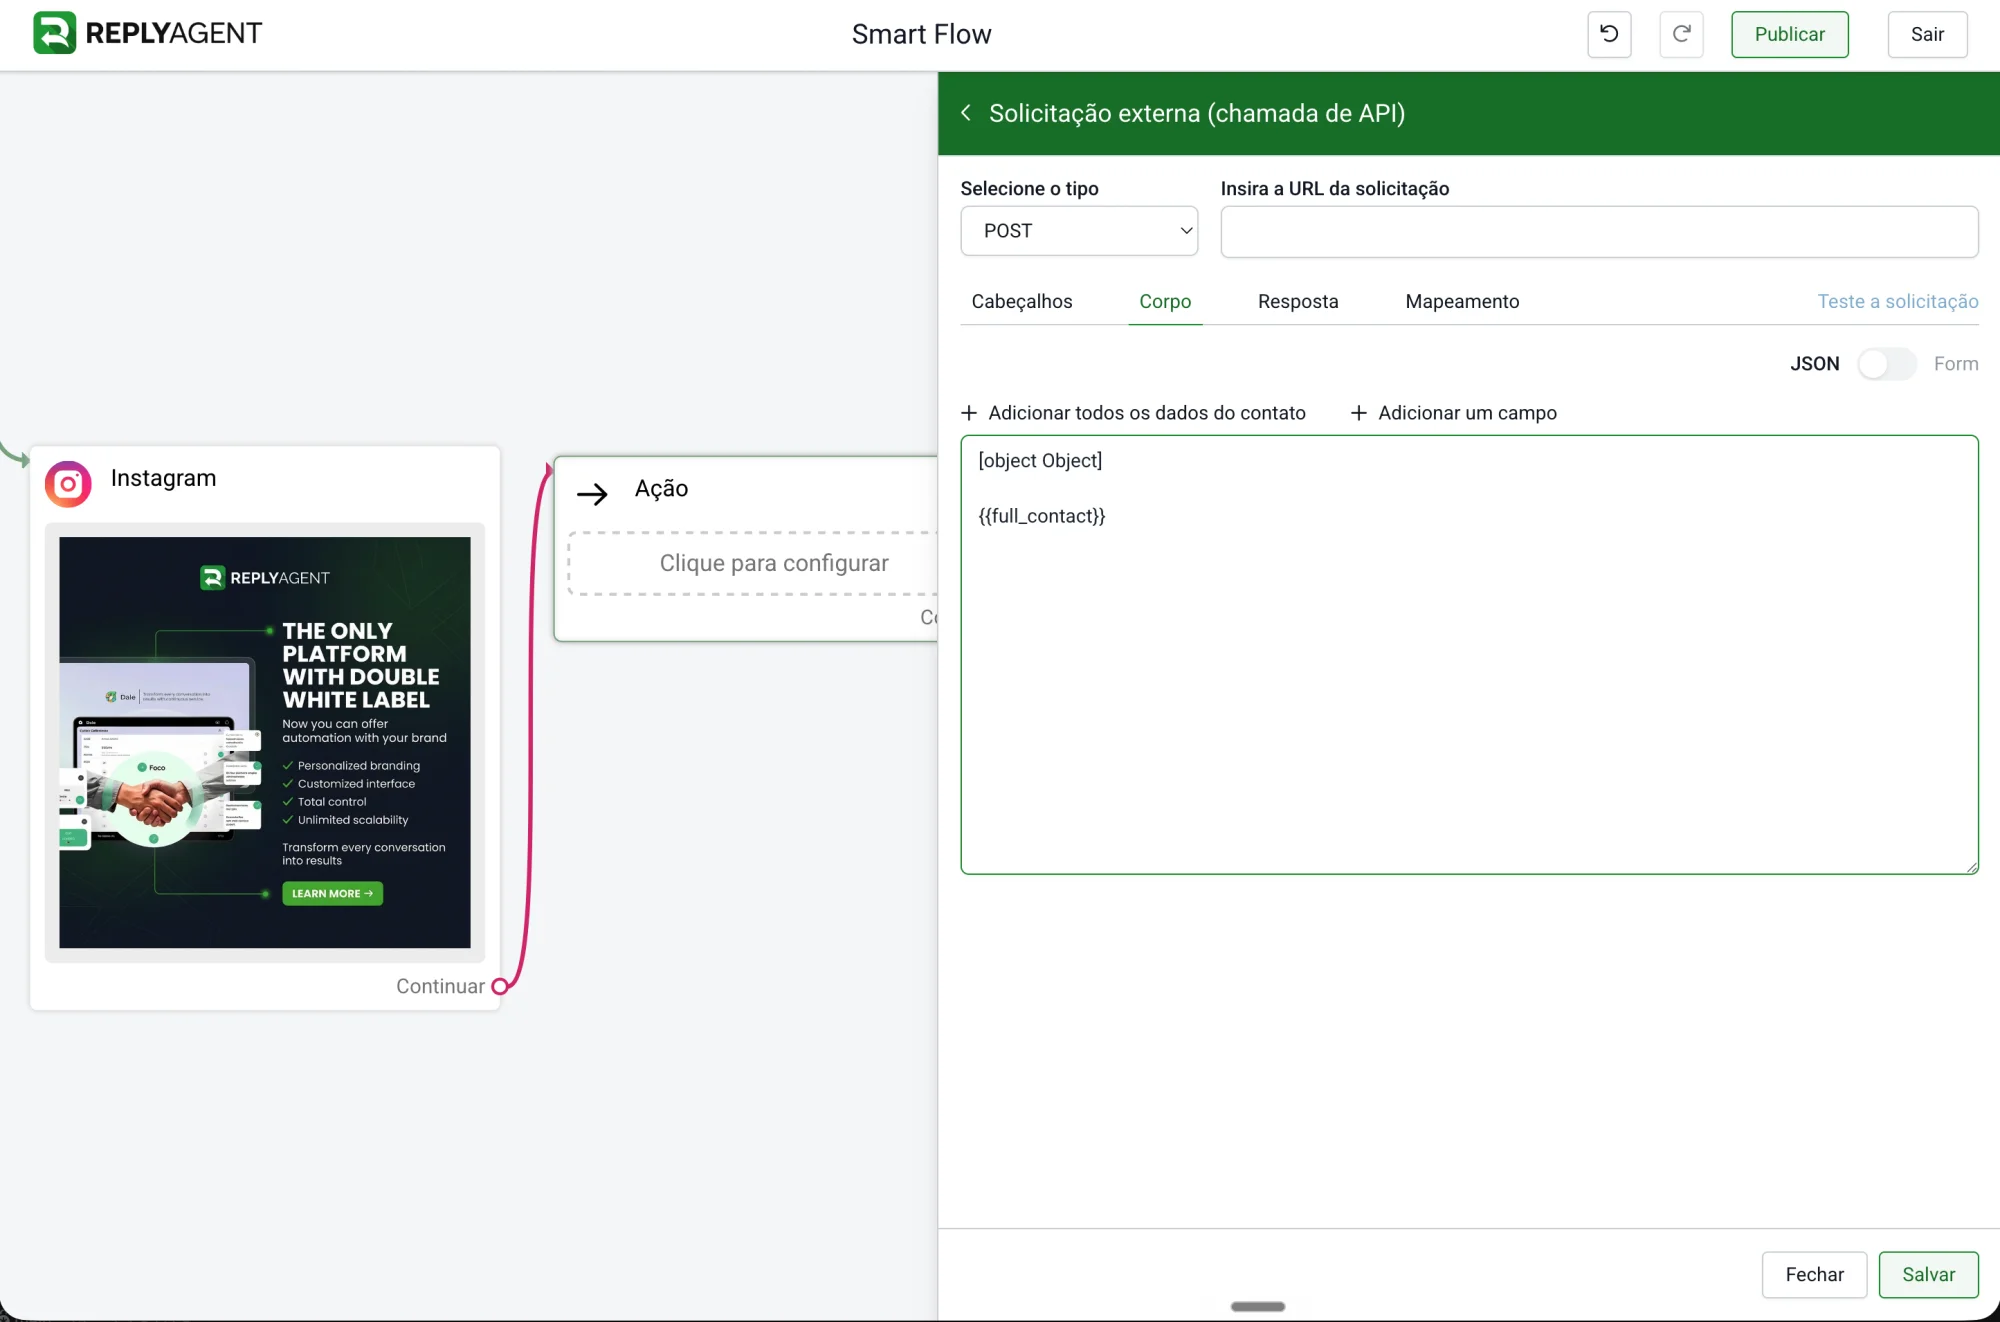Image resolution: width=2000 pixels, height=1322 pixels.
Task: Toggle the JSON/Form body switch
Action: [x=1886, y=364]
